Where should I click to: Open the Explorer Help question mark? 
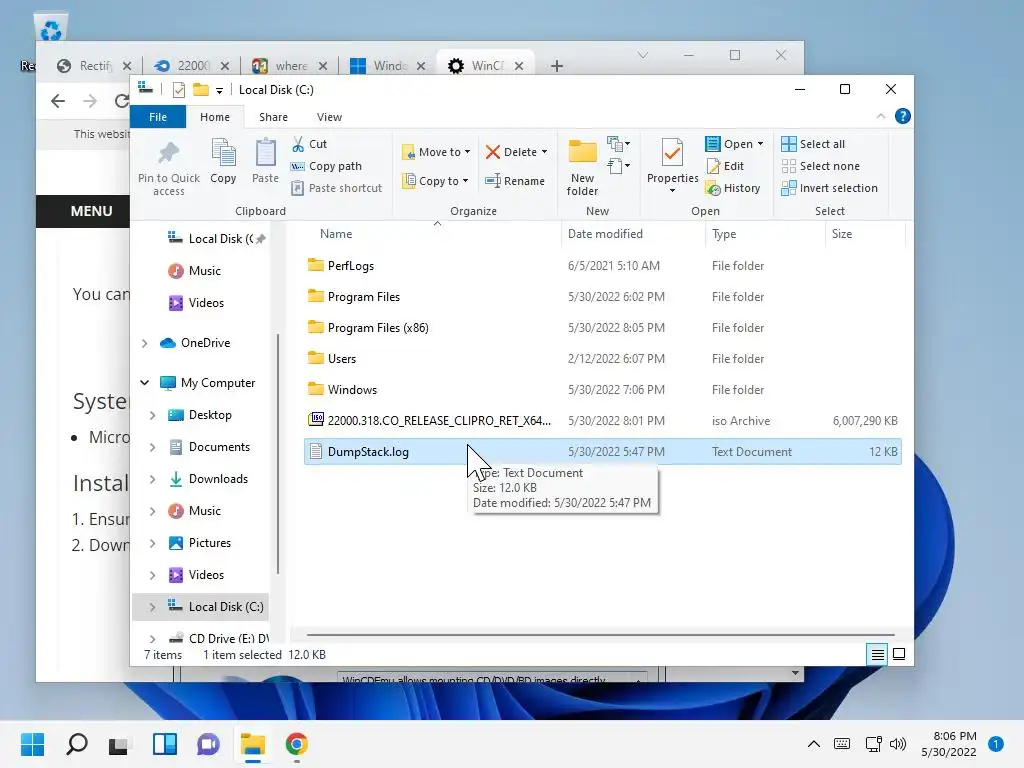click(903, 116)
